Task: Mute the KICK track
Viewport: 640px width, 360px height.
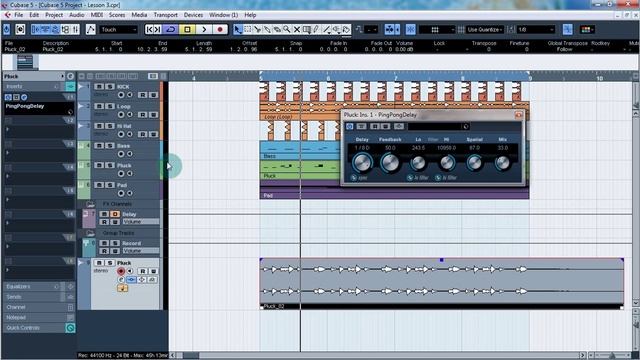Action: click(x=99, y=87)
